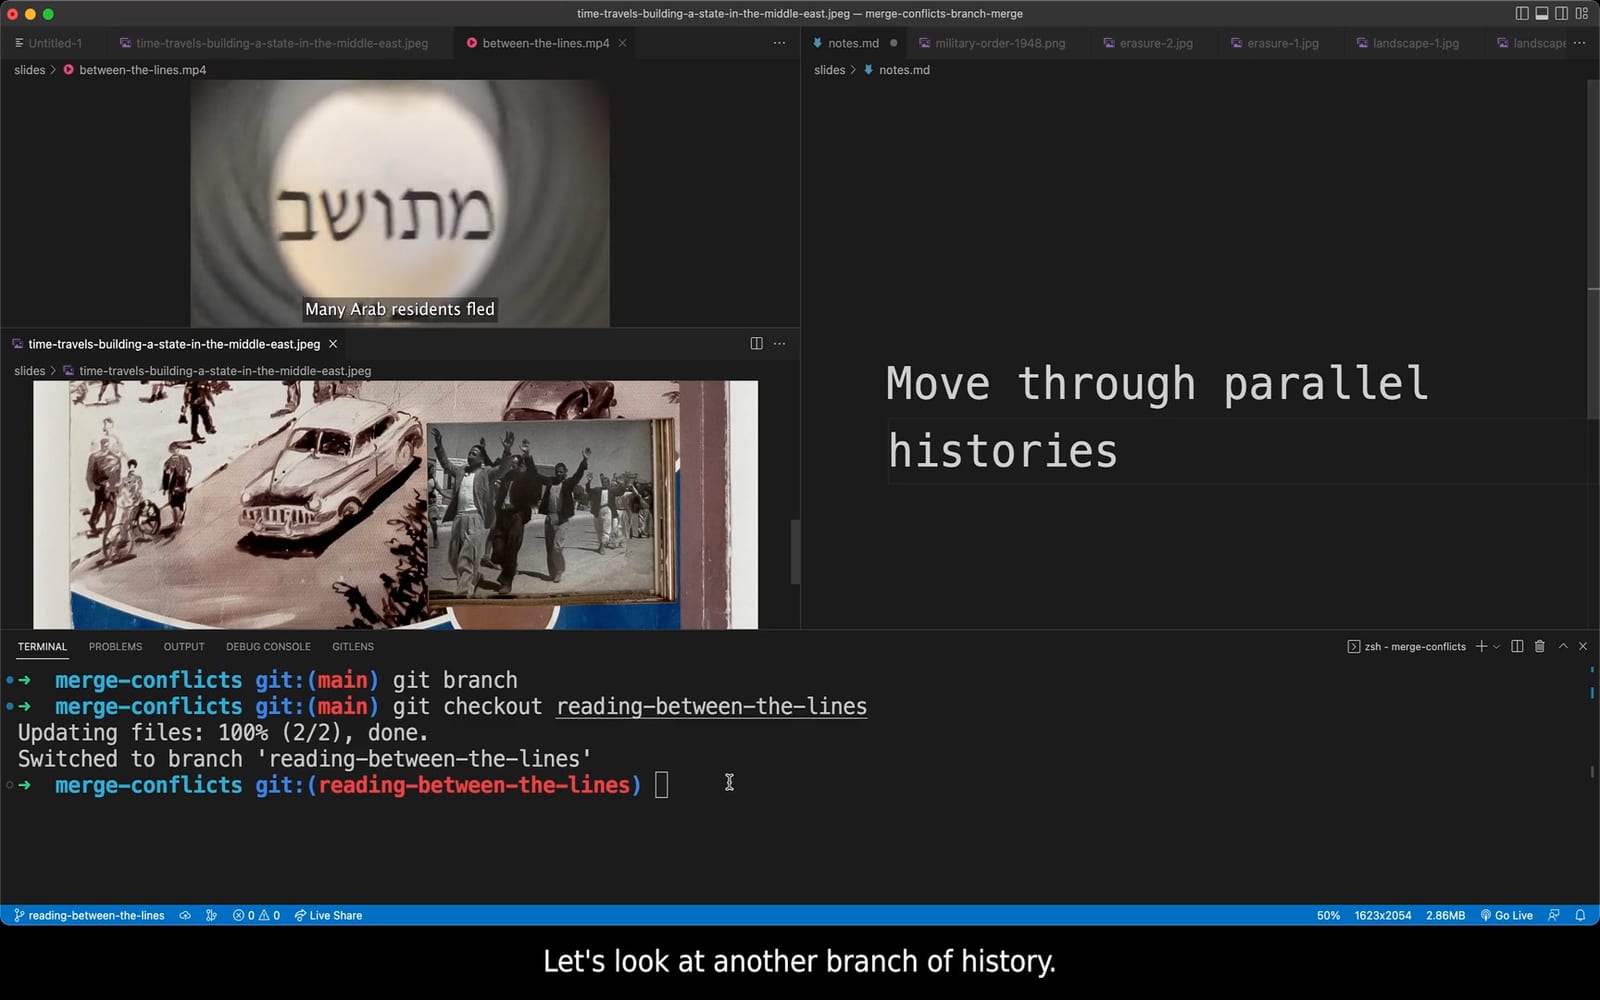
Task: Open errors and warnings count in status bar
Action: coord(256,915)
